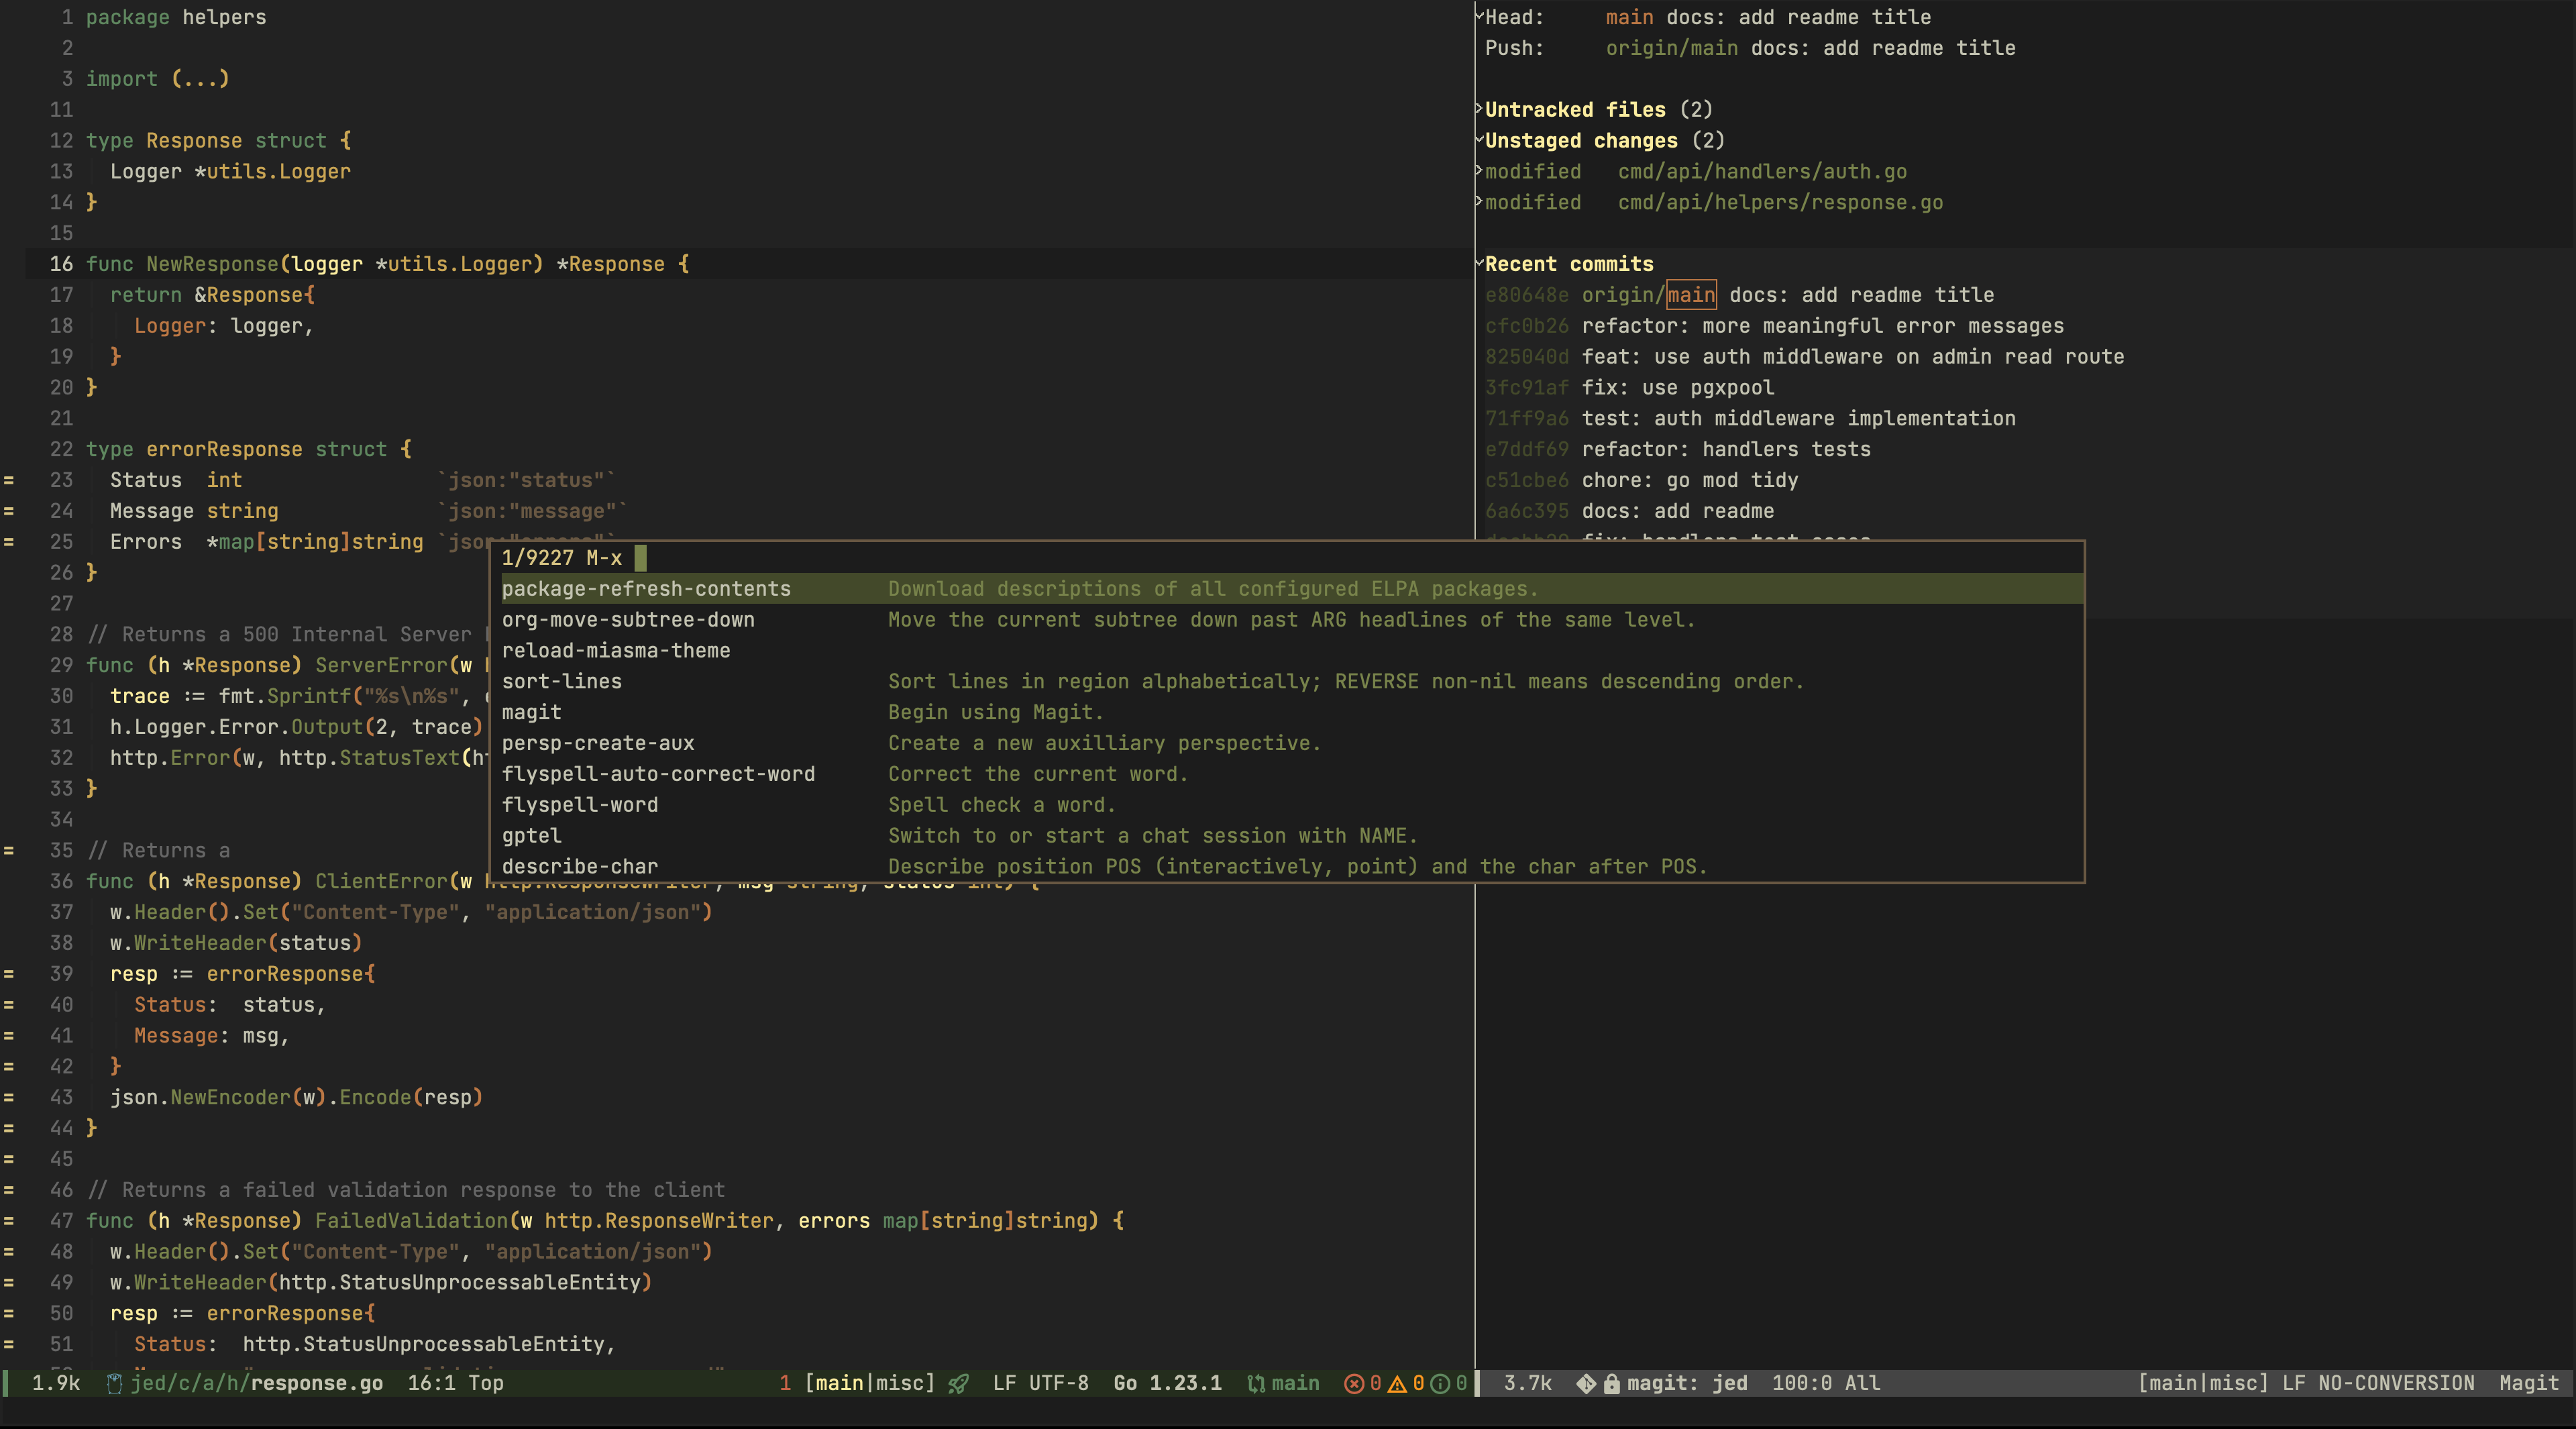The width and height of the screenshot is (2576, 1429).
Task: Expand the diff for modified response.go
Action: (x=1480, y=201)
